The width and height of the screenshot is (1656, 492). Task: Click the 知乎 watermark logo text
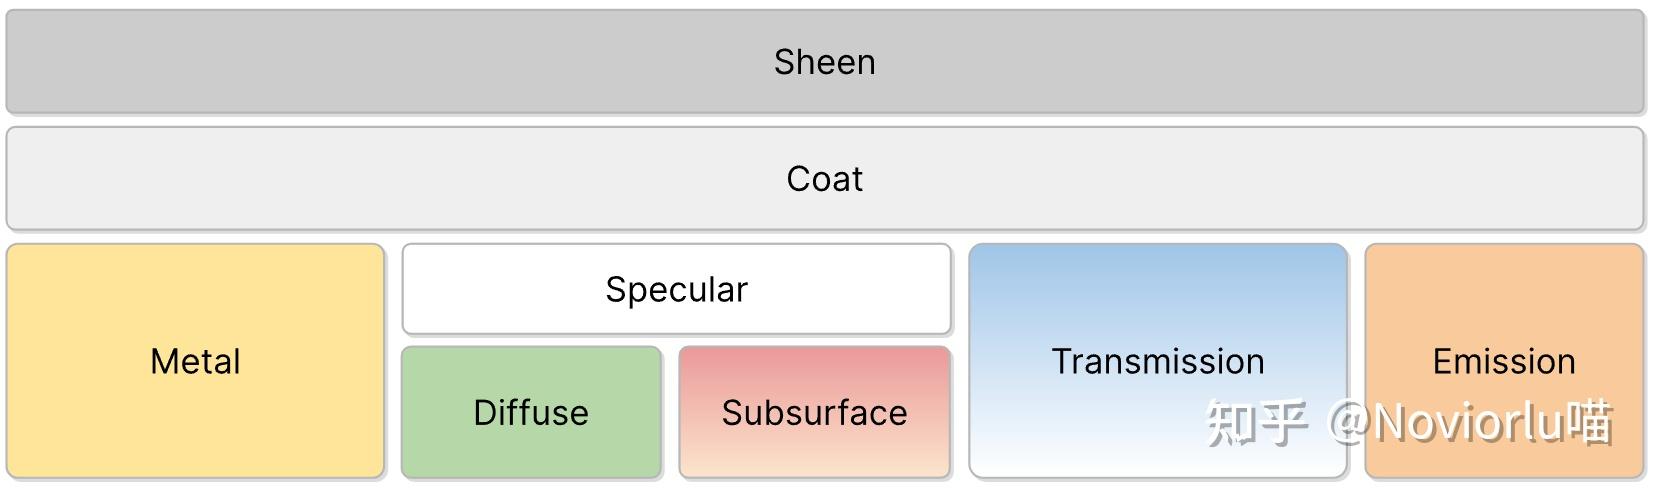pyautogui.click(x=1256, y=422)
